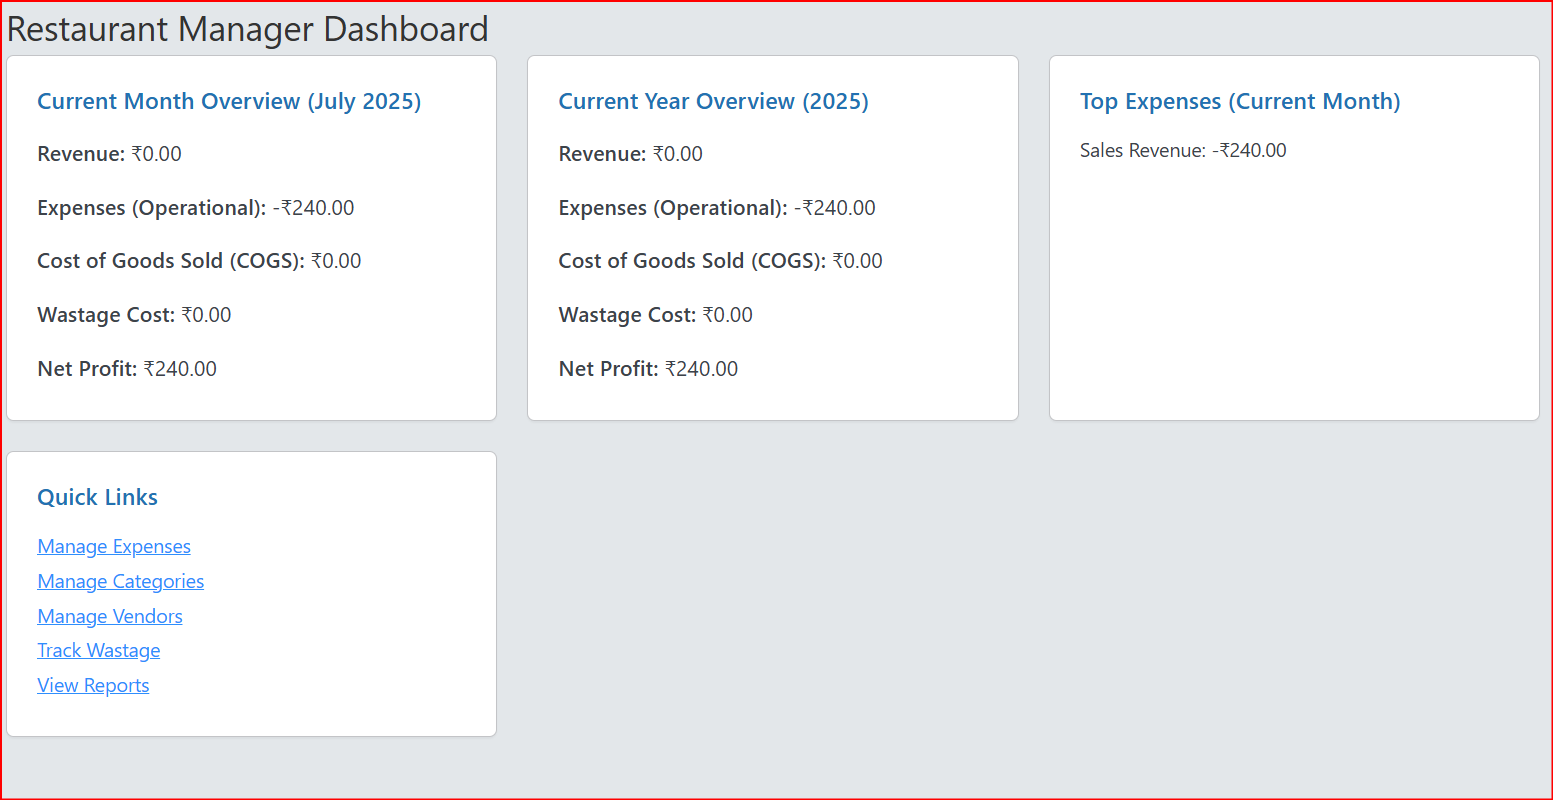Select the Sales Revenue entry in Top Expenses

(x=1183, y=150)
